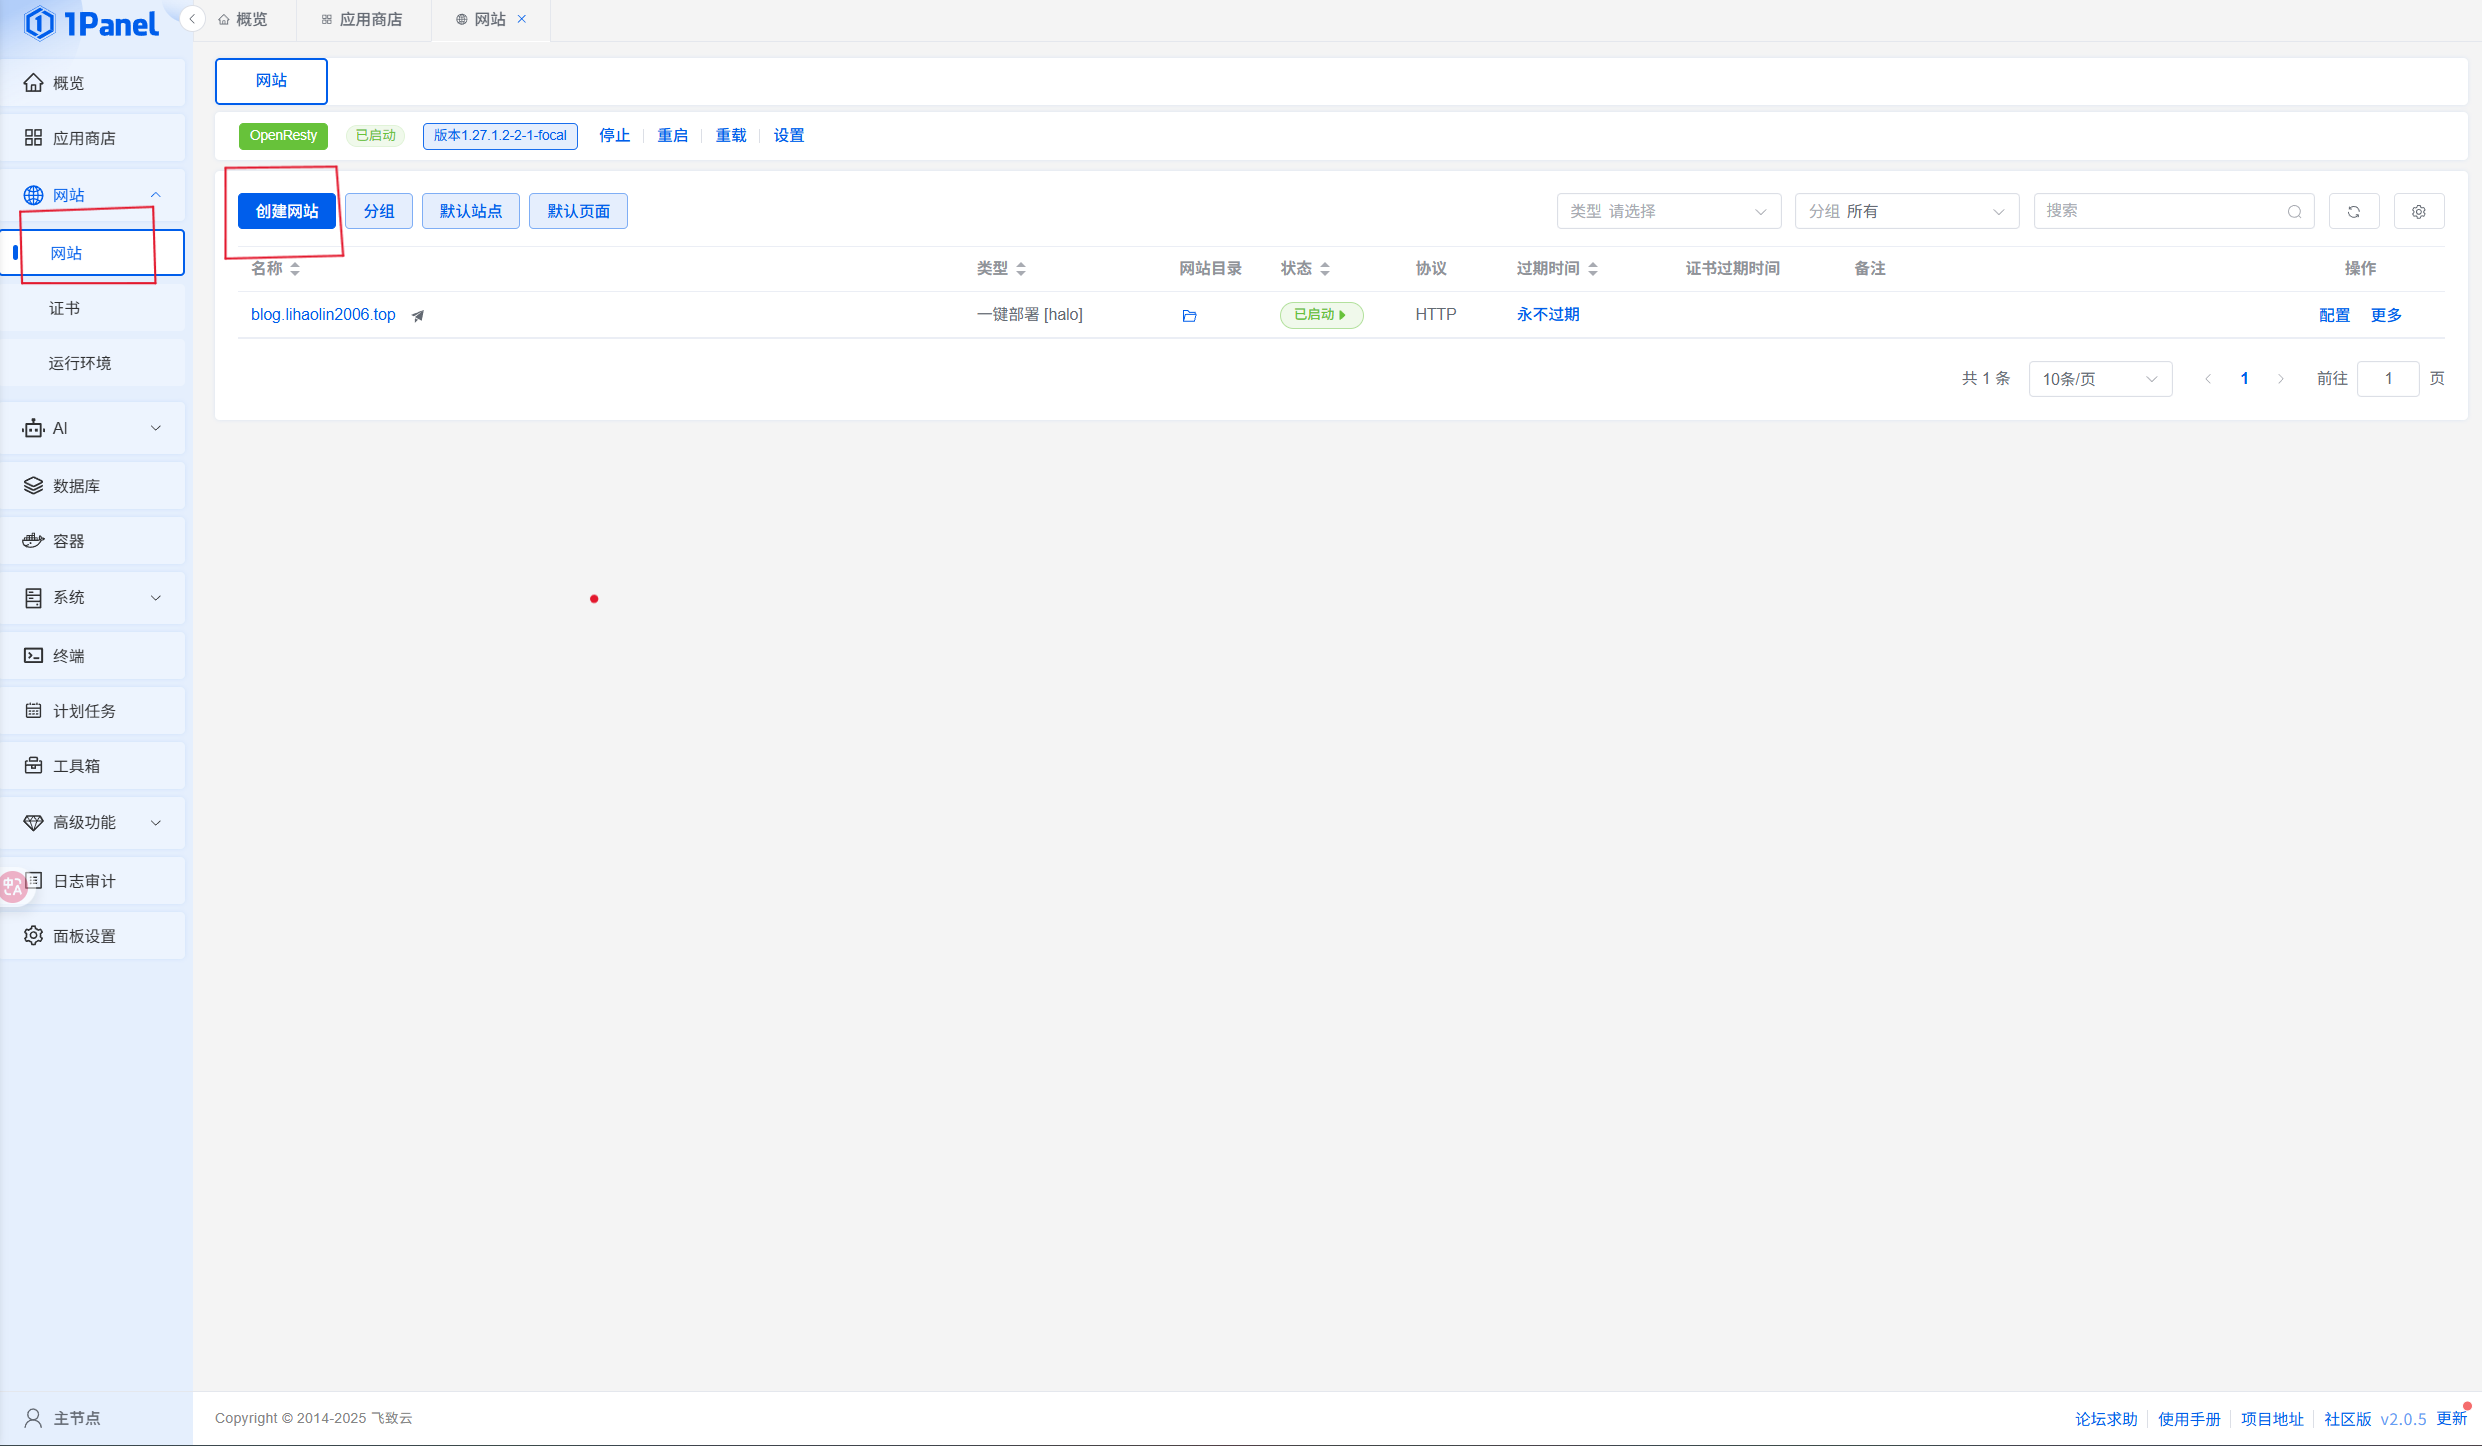
Task: Open blog.lihaolin2006.top via paper-plane icon
Action: pyautogui.click(x=418, y=316)
